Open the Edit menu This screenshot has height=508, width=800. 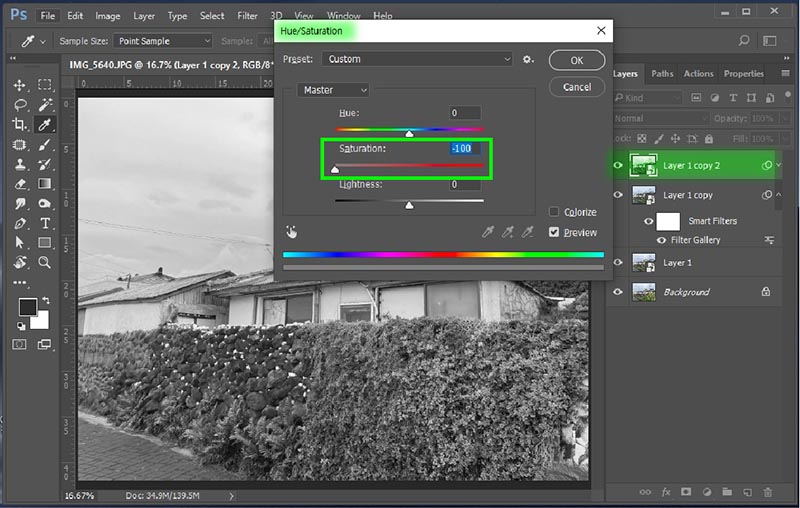coord(75,16)
